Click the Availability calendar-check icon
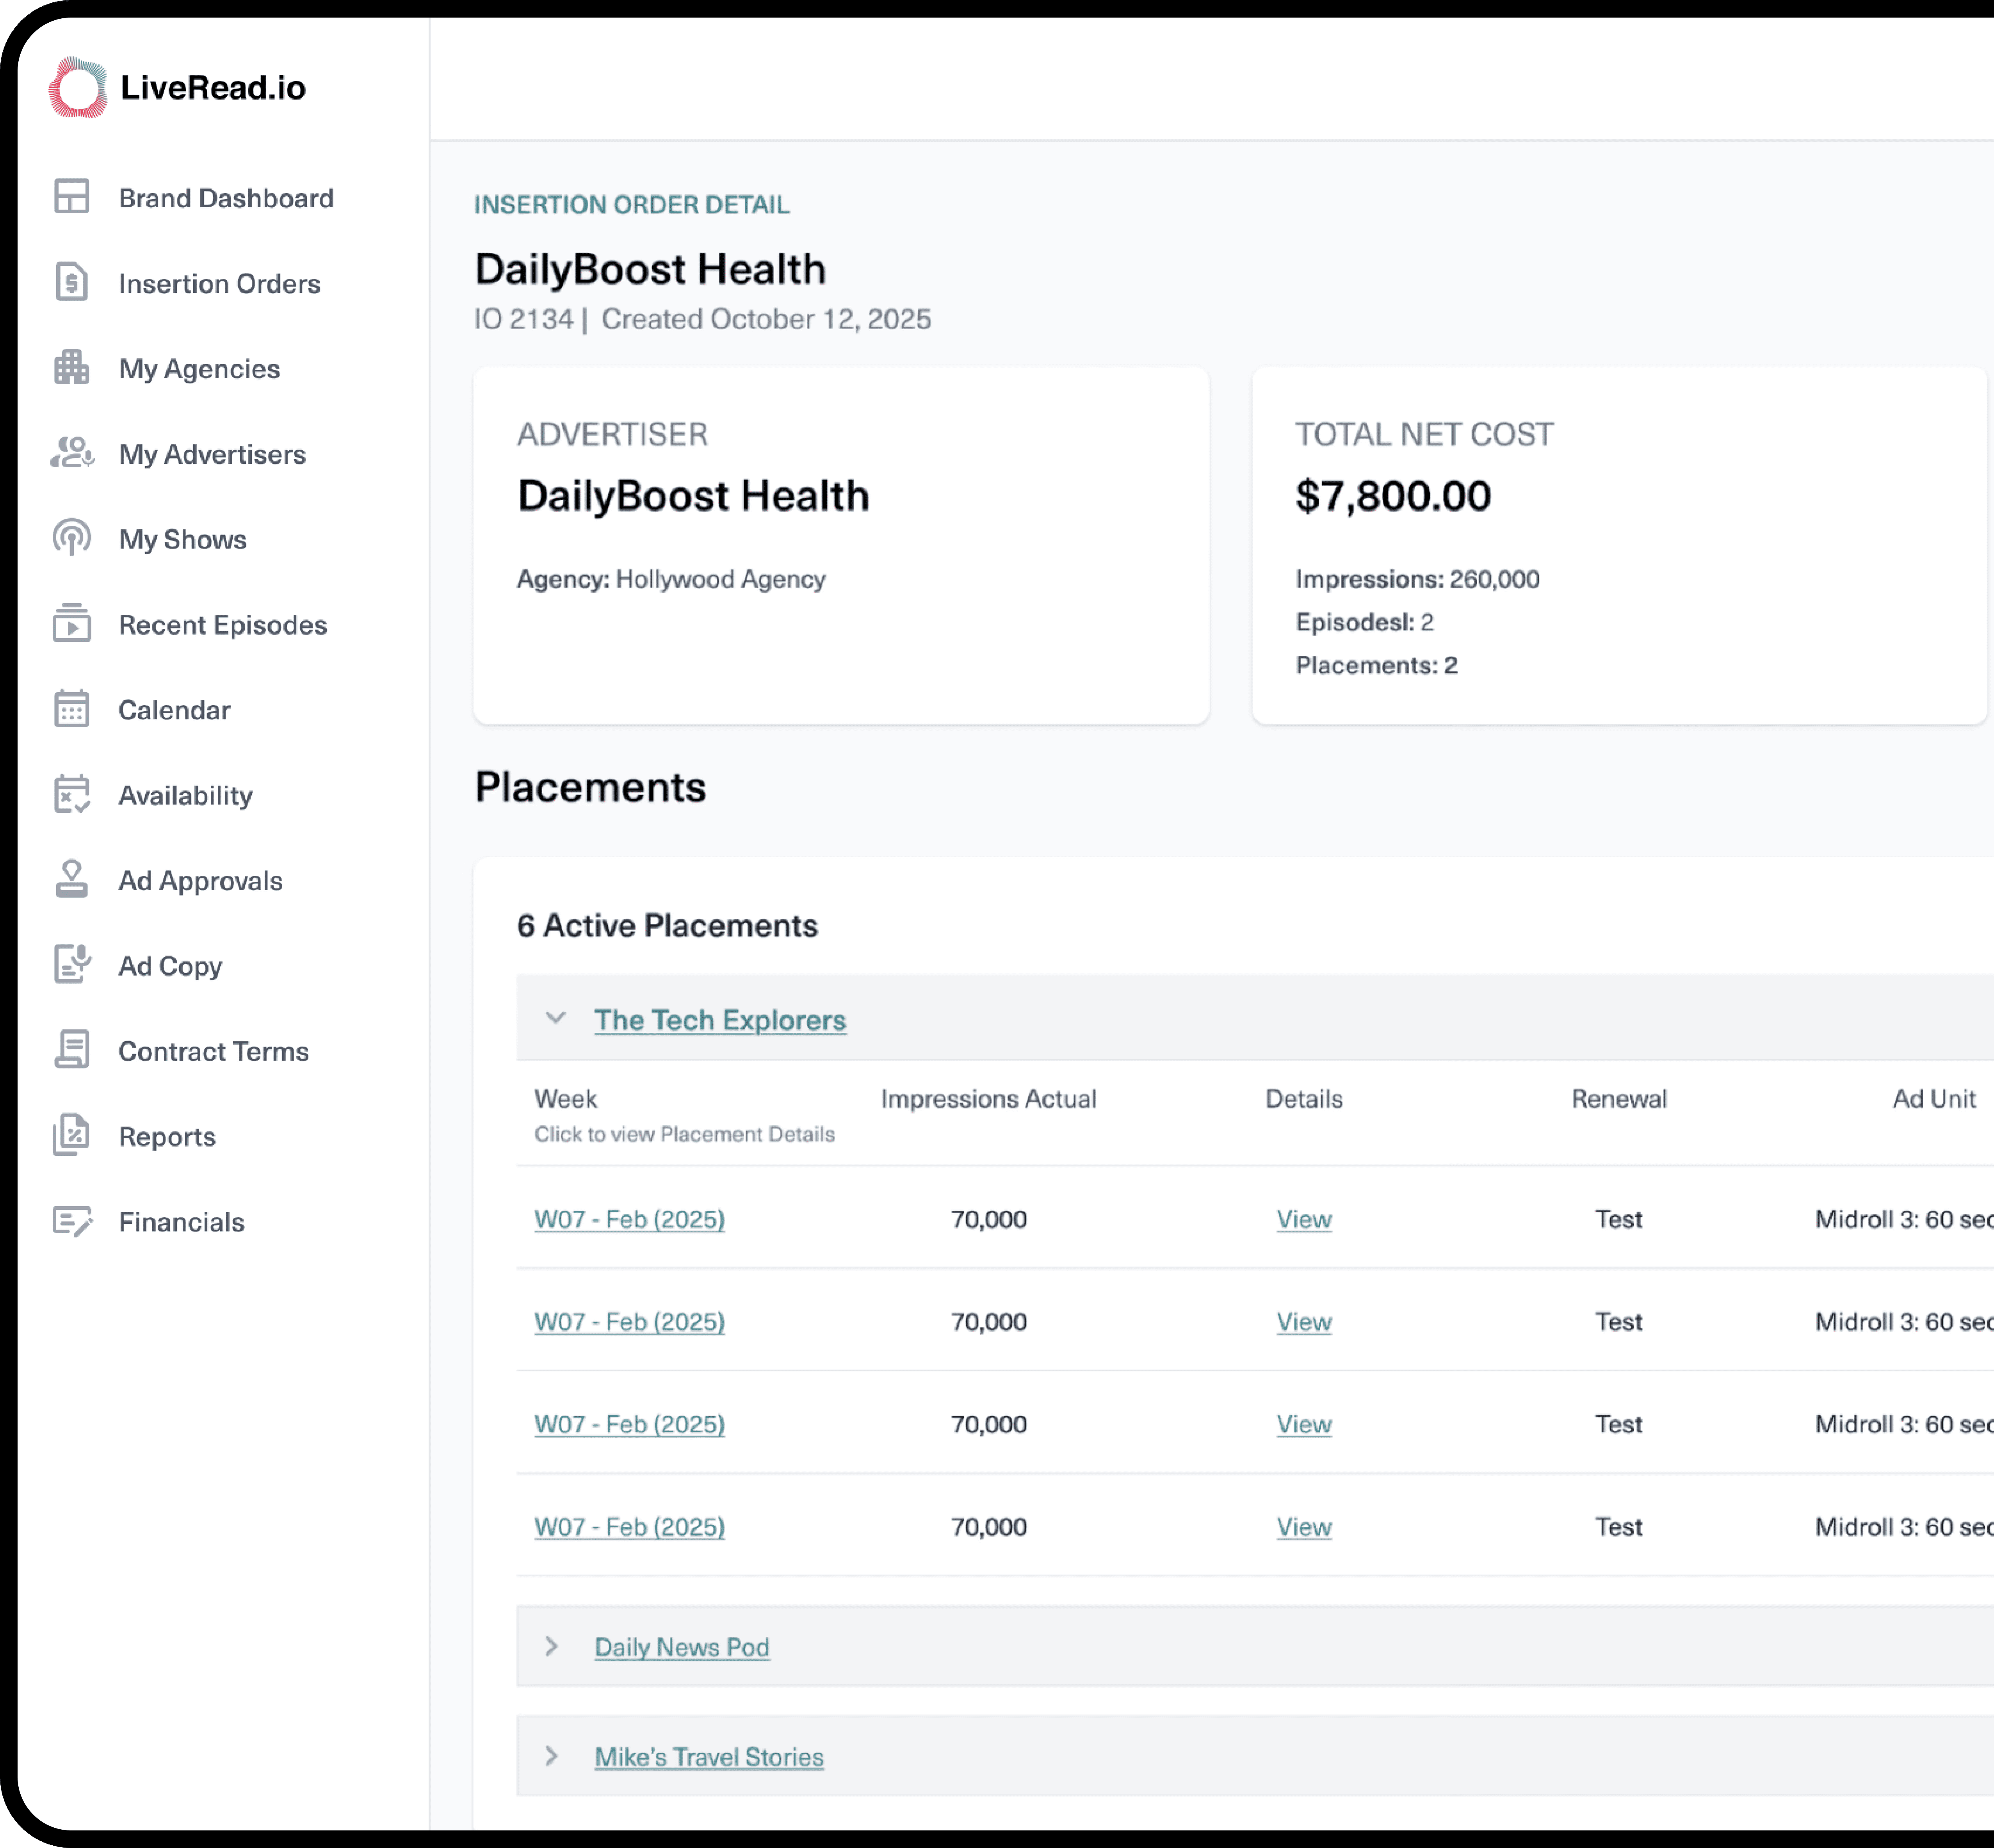The height and width of the screenshot is (1848, 1994). [x=72, y=794]
